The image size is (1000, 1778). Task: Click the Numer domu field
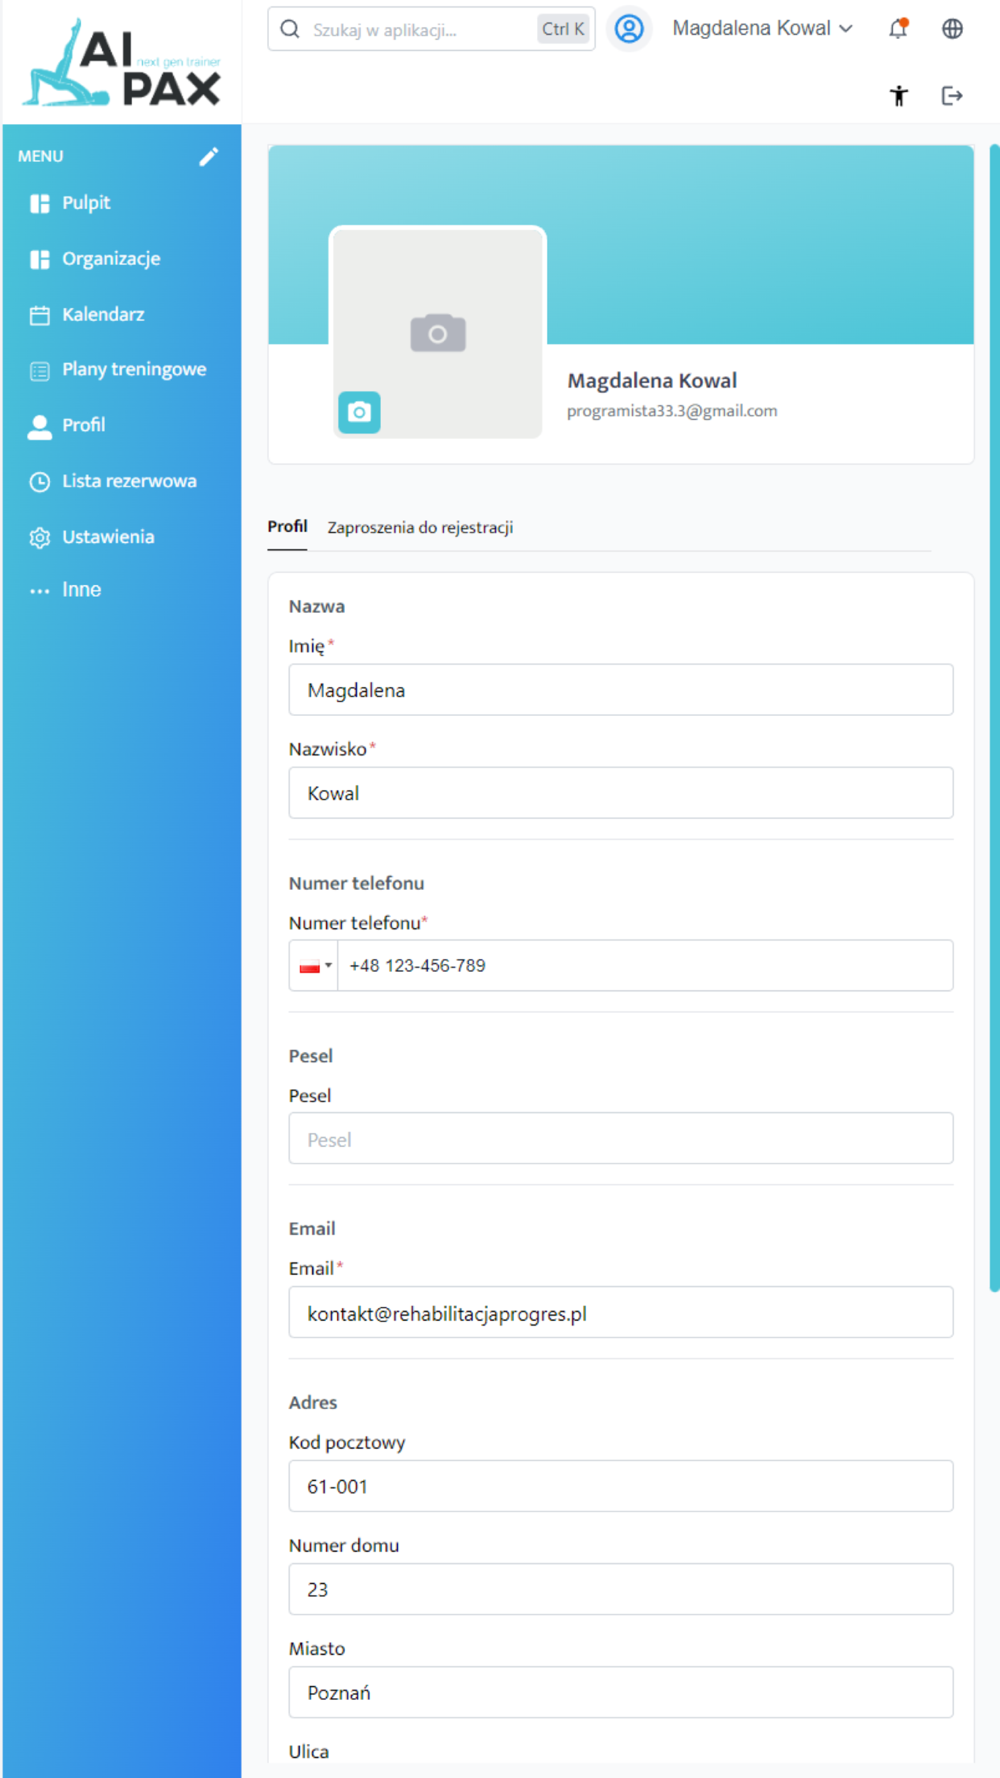(x=621, y=1589)
